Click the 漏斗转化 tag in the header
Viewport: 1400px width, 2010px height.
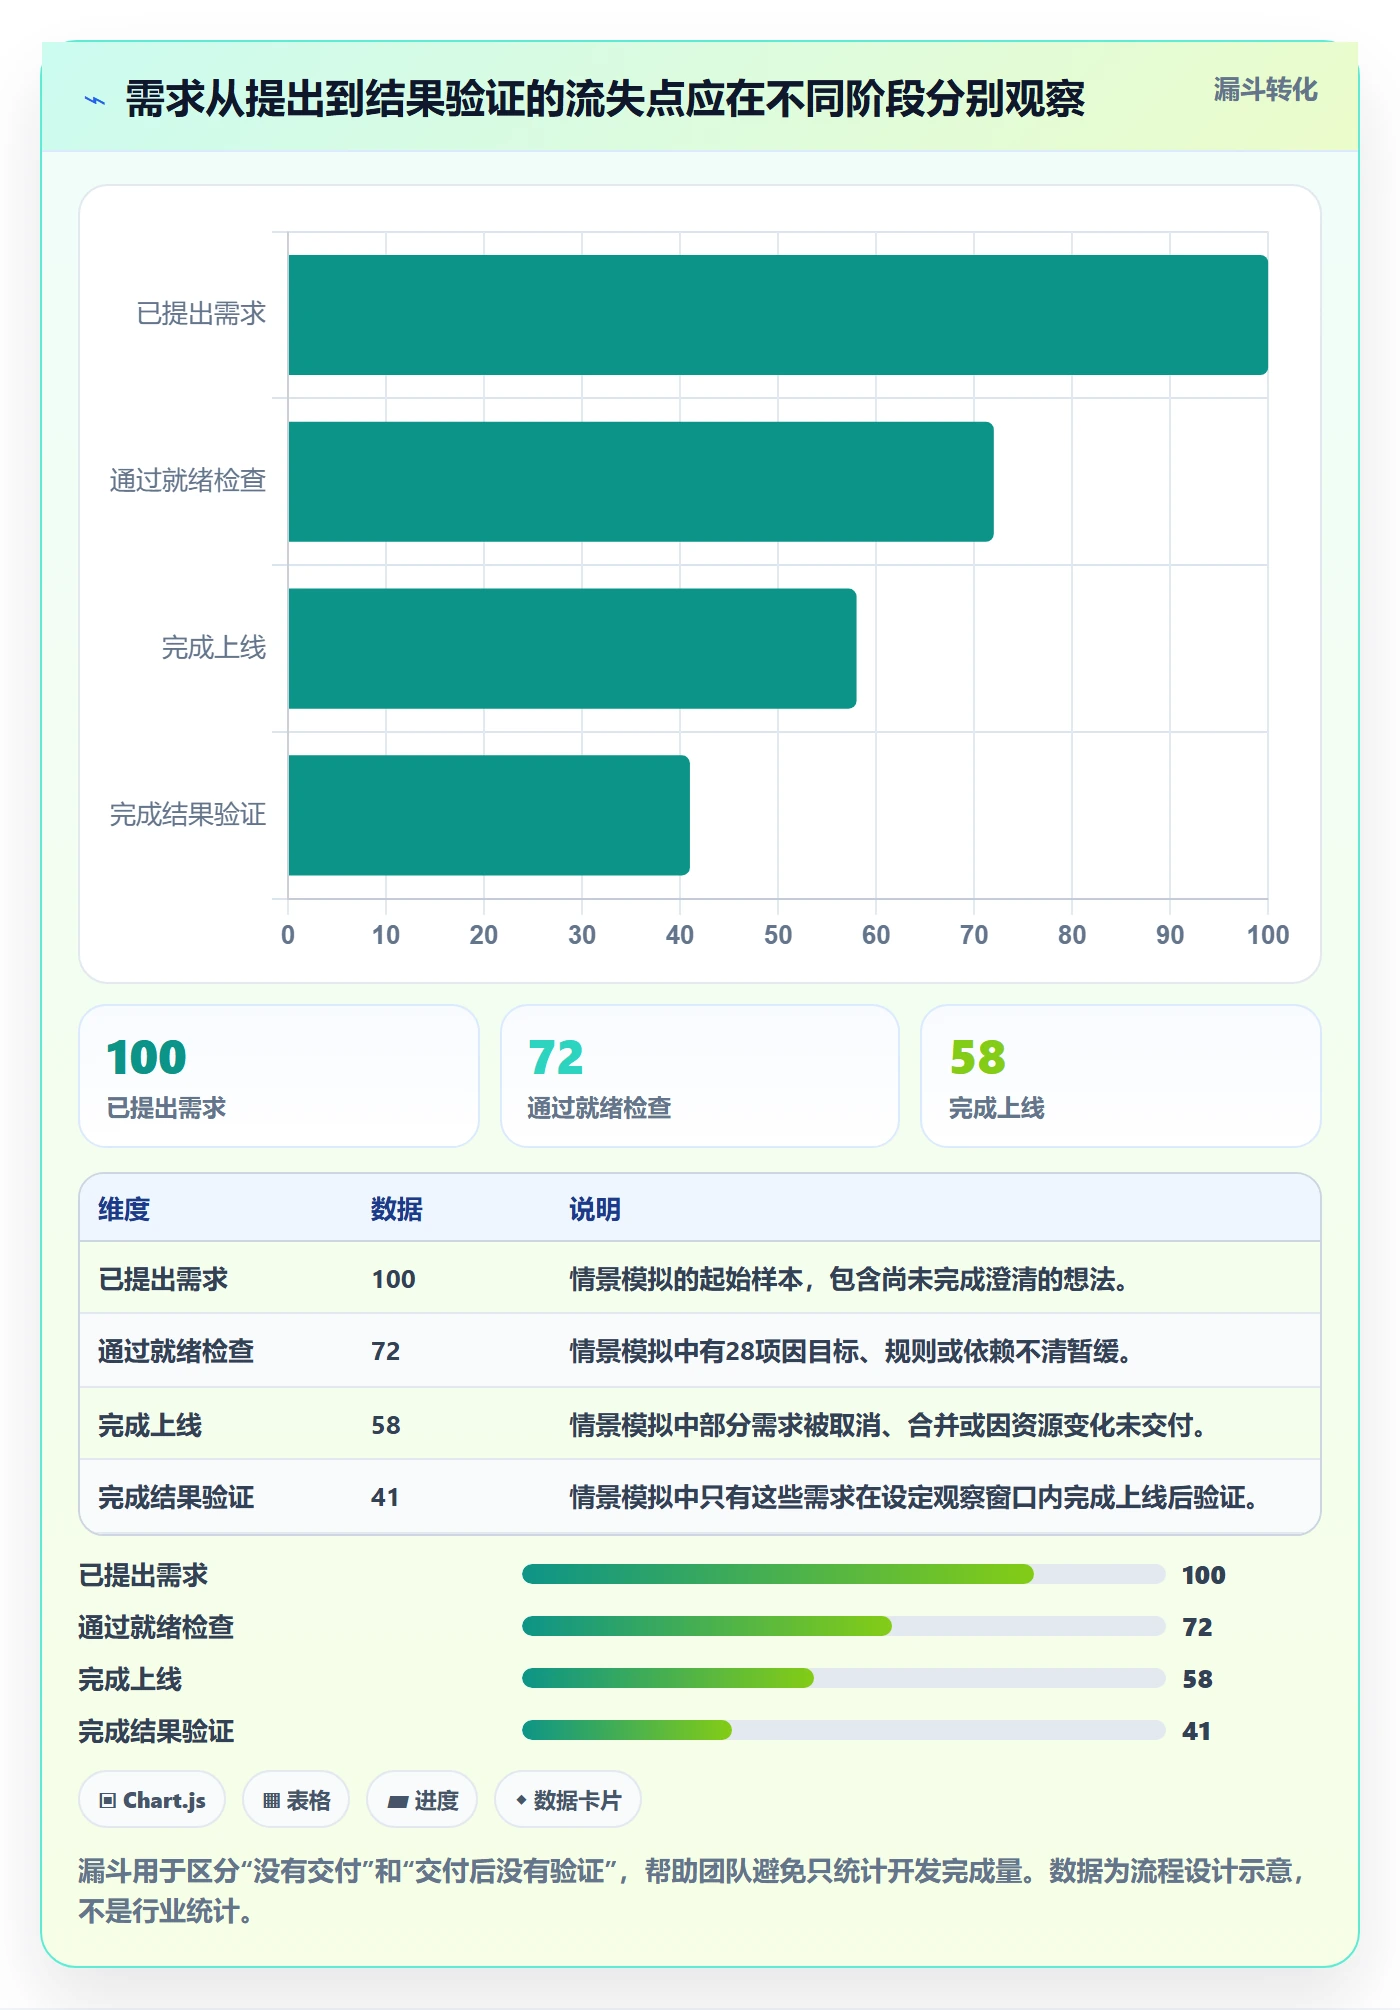1265,90
